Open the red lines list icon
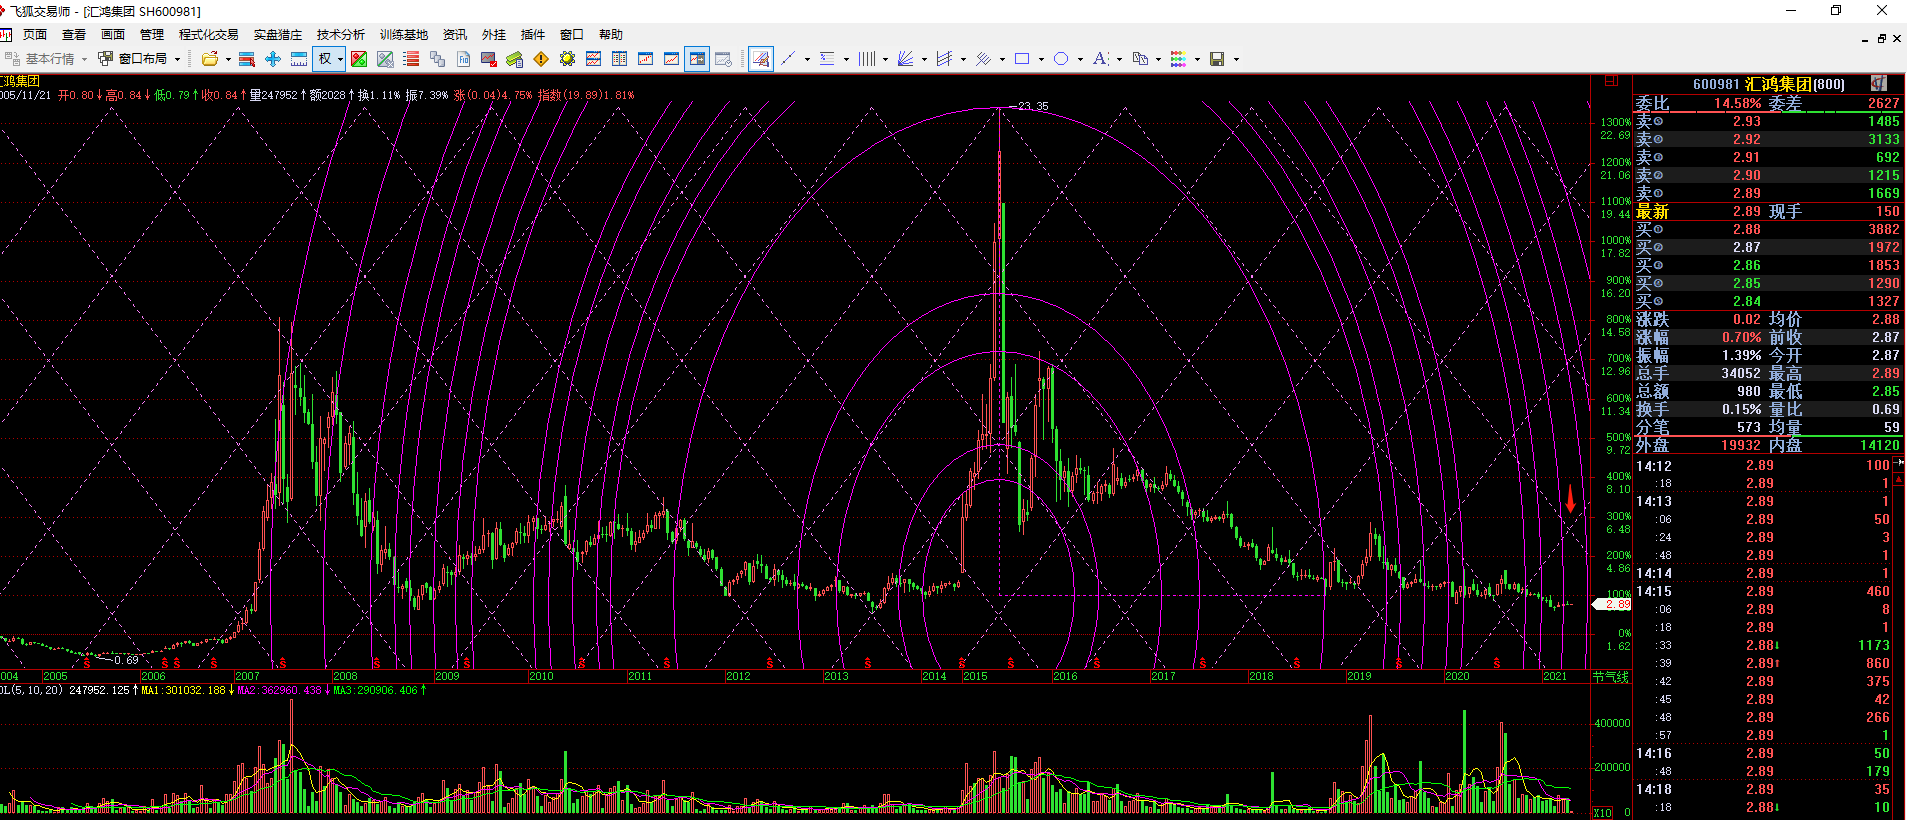Image resolution: width=1907 pixels, height=820 pixels. click(x=411, y=59)
